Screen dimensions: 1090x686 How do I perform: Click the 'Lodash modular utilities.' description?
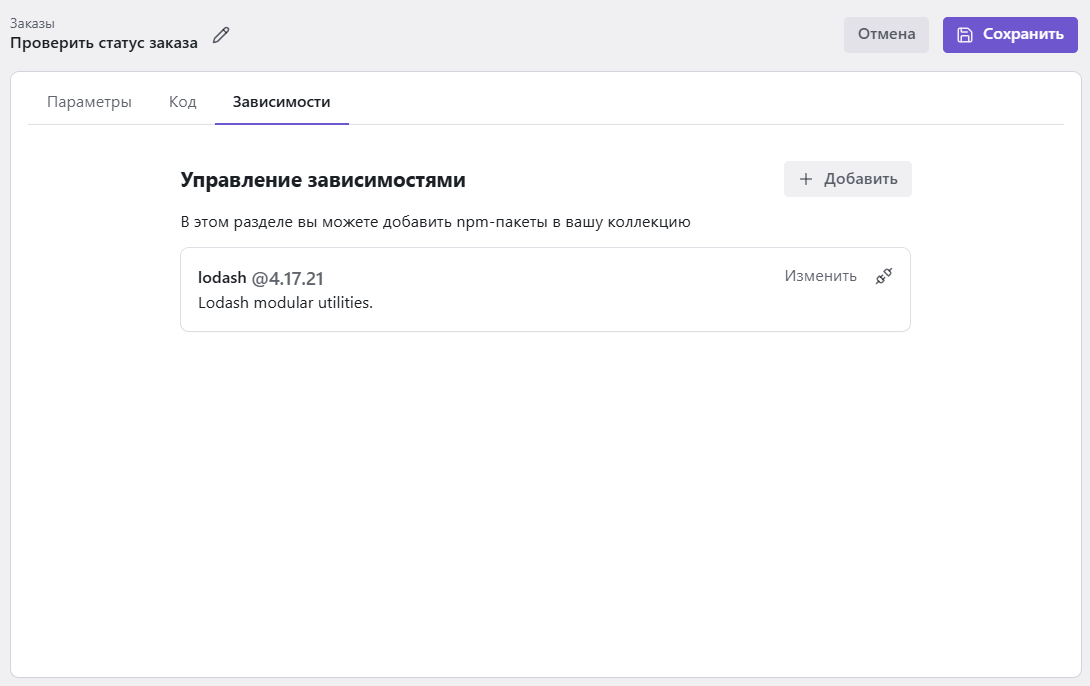(285, 302)
